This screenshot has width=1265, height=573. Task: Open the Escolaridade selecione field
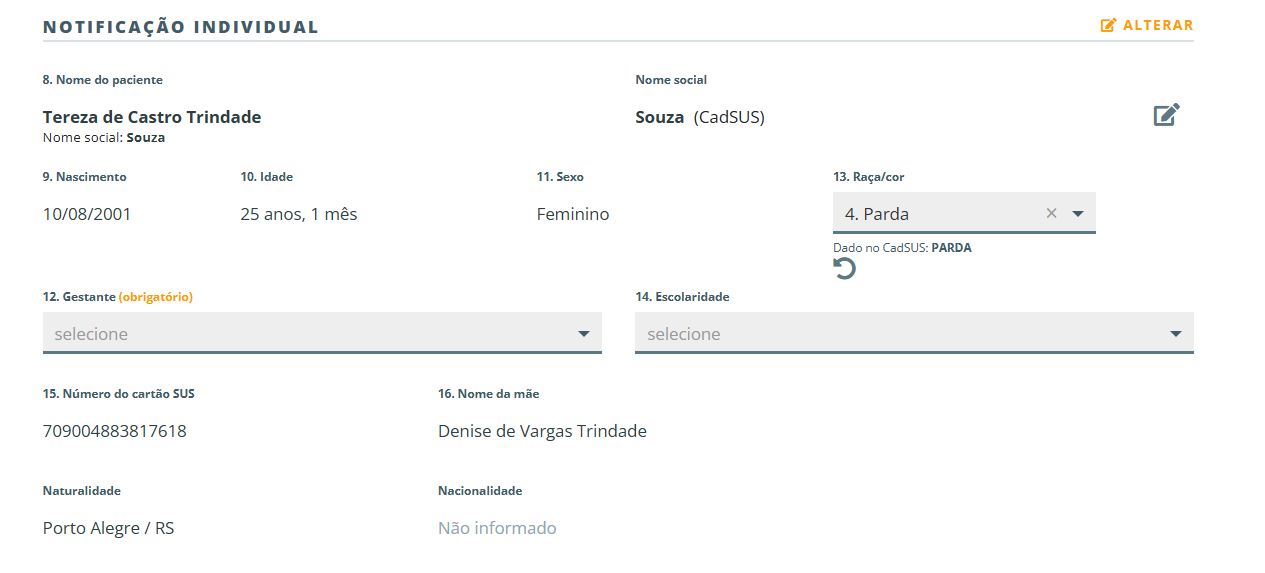point(914,333)
